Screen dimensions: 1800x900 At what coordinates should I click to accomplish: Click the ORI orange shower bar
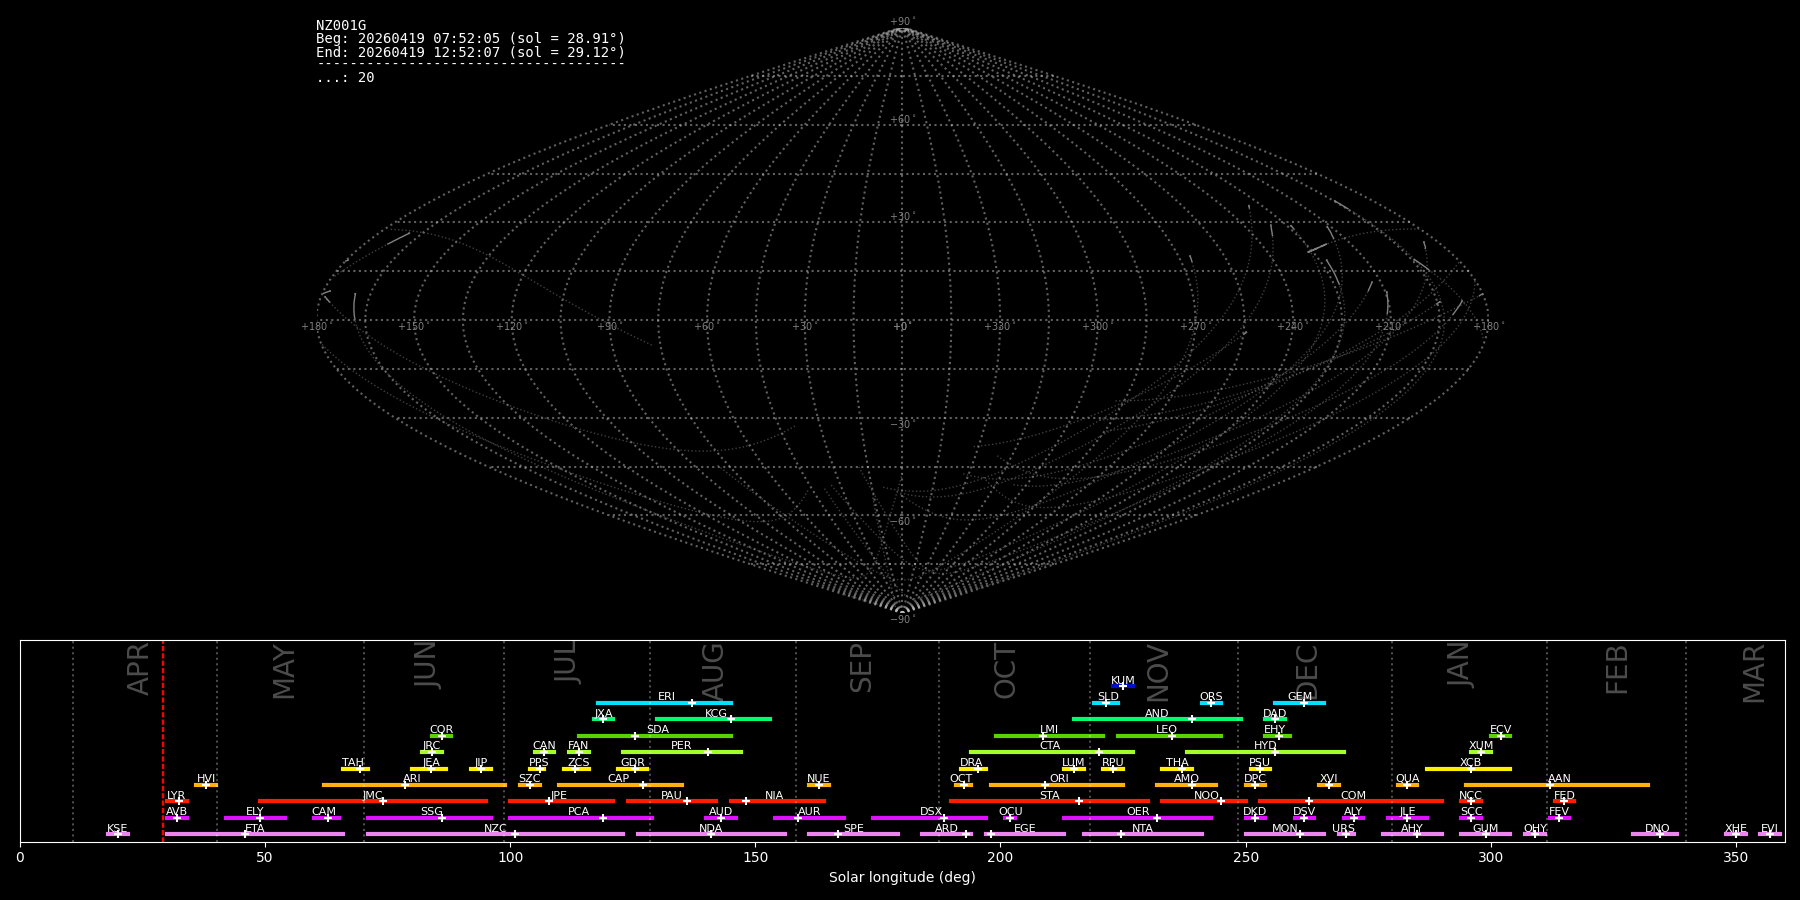tap(1057, 785)
